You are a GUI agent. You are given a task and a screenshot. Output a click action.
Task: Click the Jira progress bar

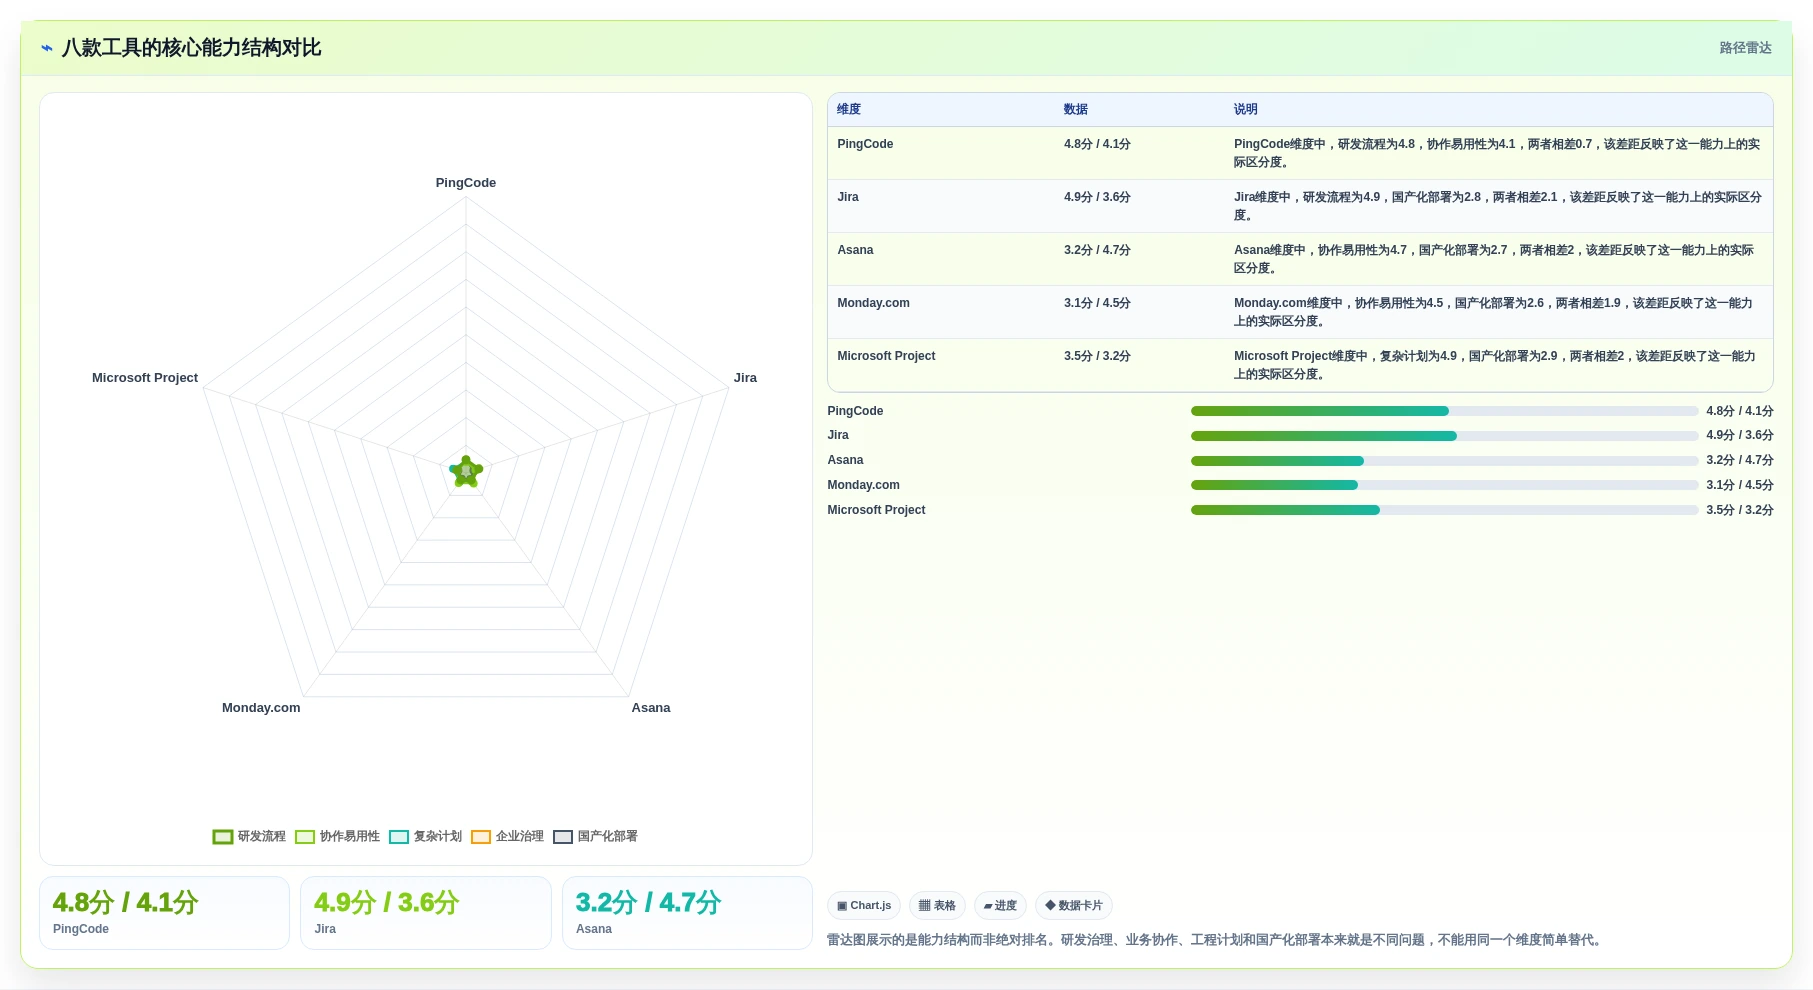click(x=1444, y=436)
